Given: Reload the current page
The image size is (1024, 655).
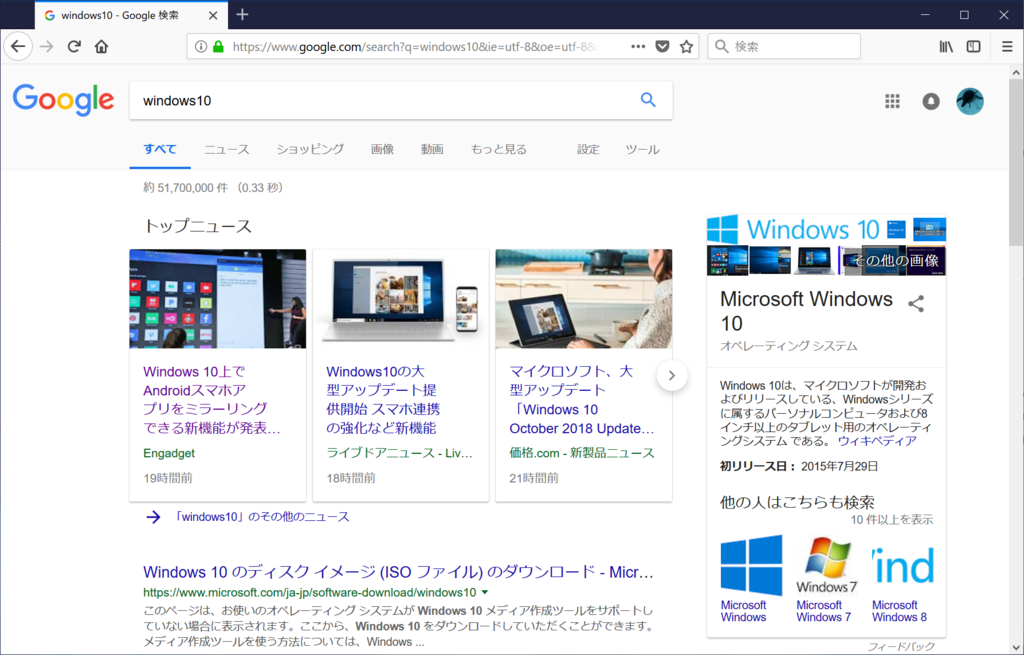Looking at the screenshot, I should click(74, 46).
